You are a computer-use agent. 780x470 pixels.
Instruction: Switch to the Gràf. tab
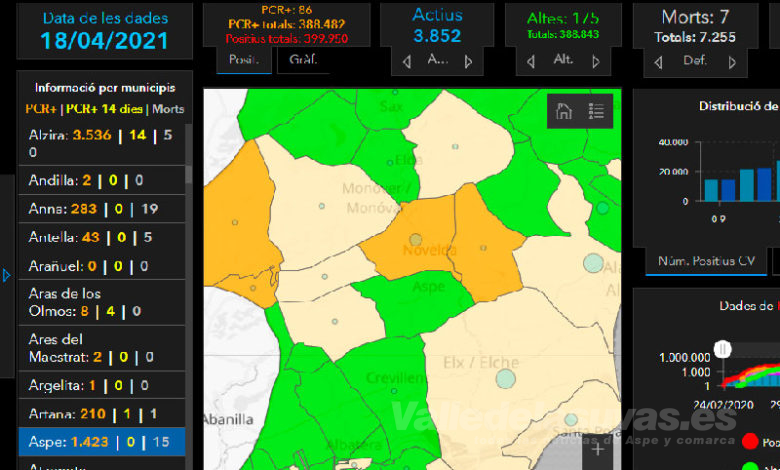(x=303, y=59)
